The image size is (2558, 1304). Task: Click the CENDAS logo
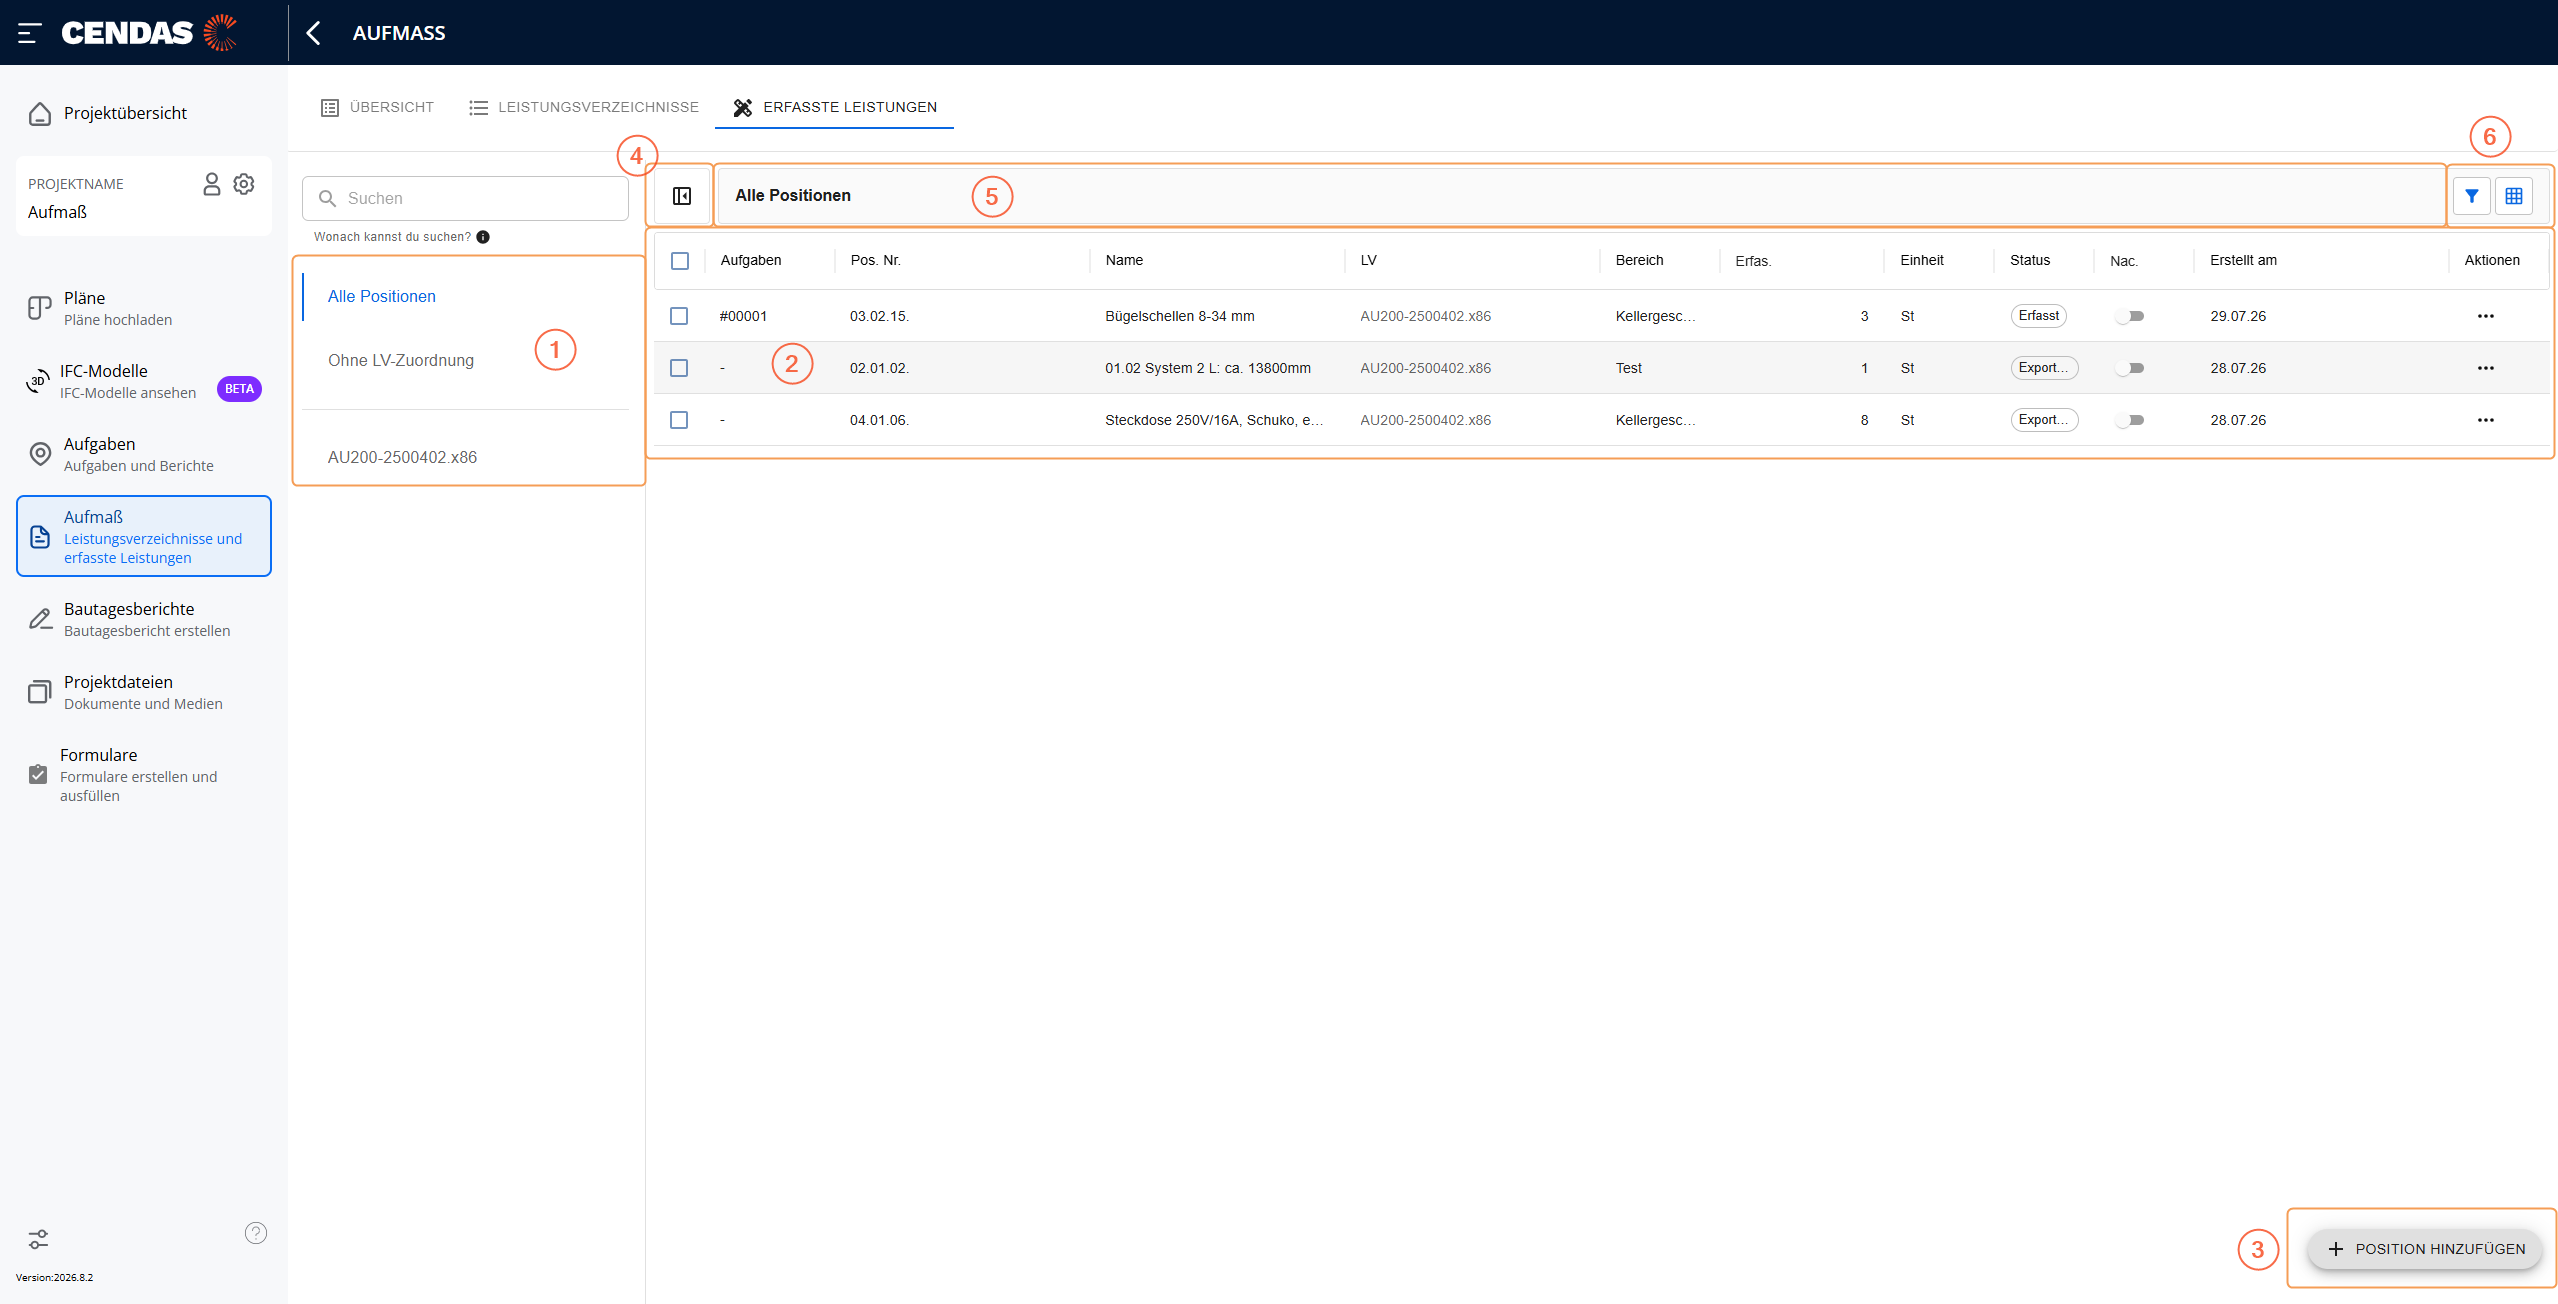pos(149,33)
